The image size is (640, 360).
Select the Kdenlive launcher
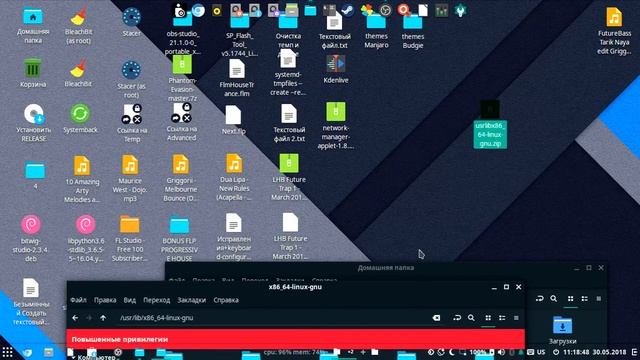pos(336,69)
